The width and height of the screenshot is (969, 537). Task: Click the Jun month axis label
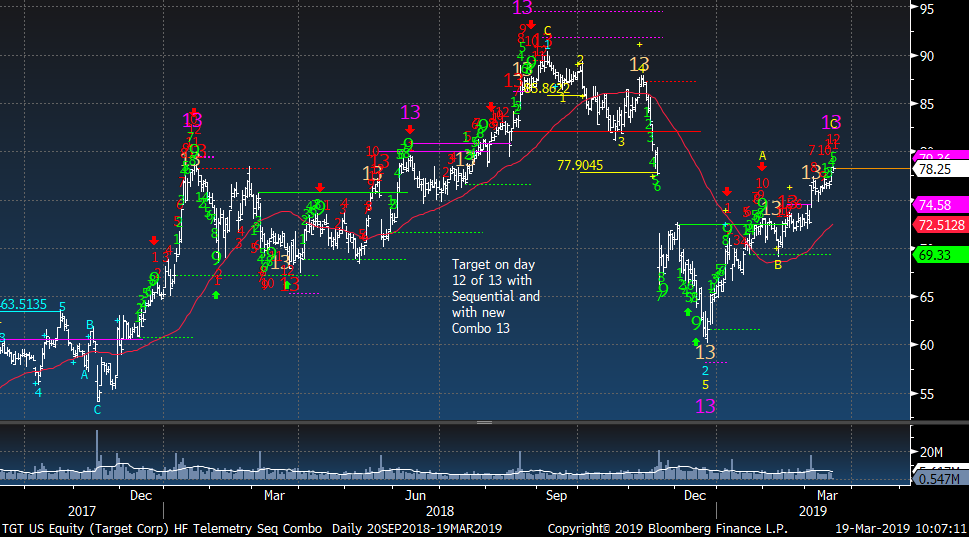(x=415, y=496)
